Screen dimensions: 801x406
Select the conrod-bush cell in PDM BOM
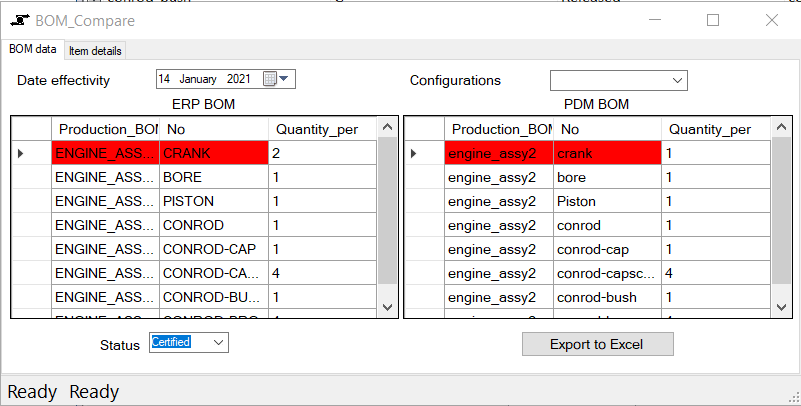coord(607,297)
